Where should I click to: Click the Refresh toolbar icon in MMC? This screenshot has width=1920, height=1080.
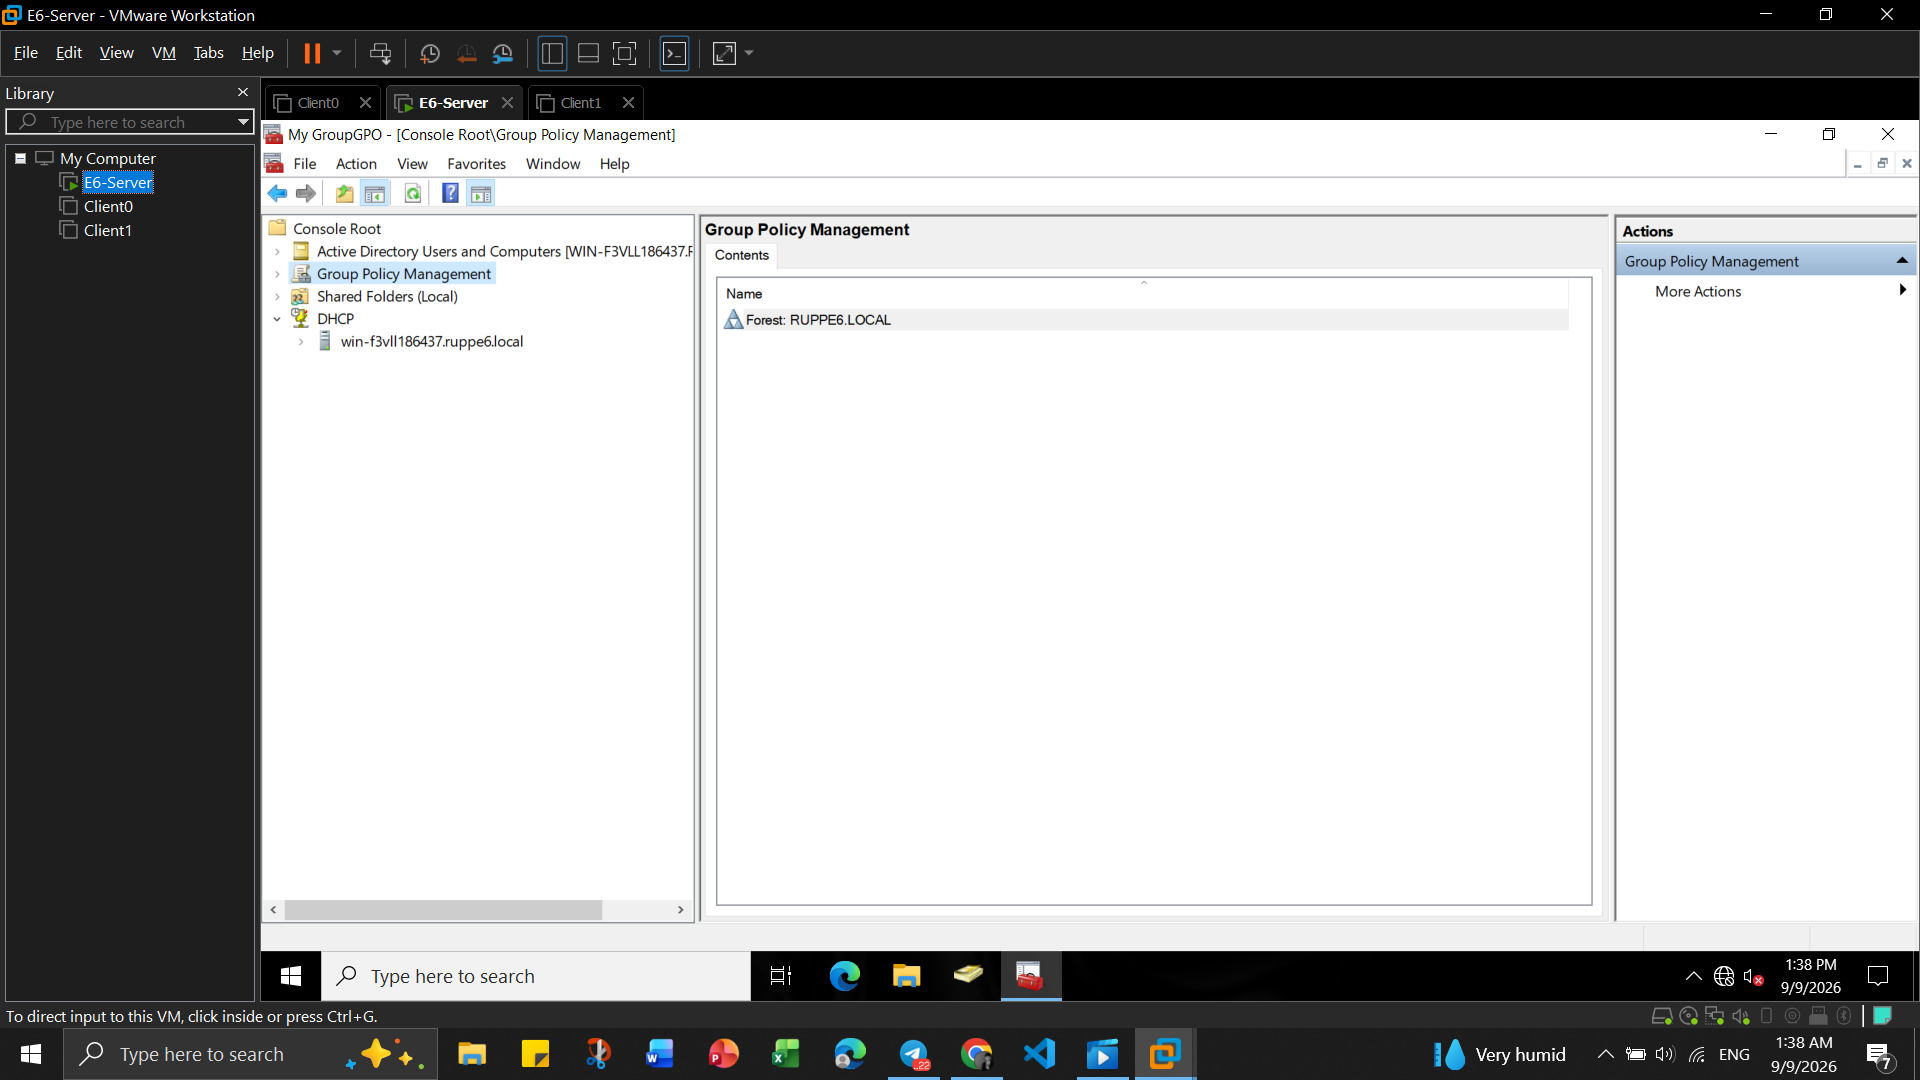click(x=412, y=194)
